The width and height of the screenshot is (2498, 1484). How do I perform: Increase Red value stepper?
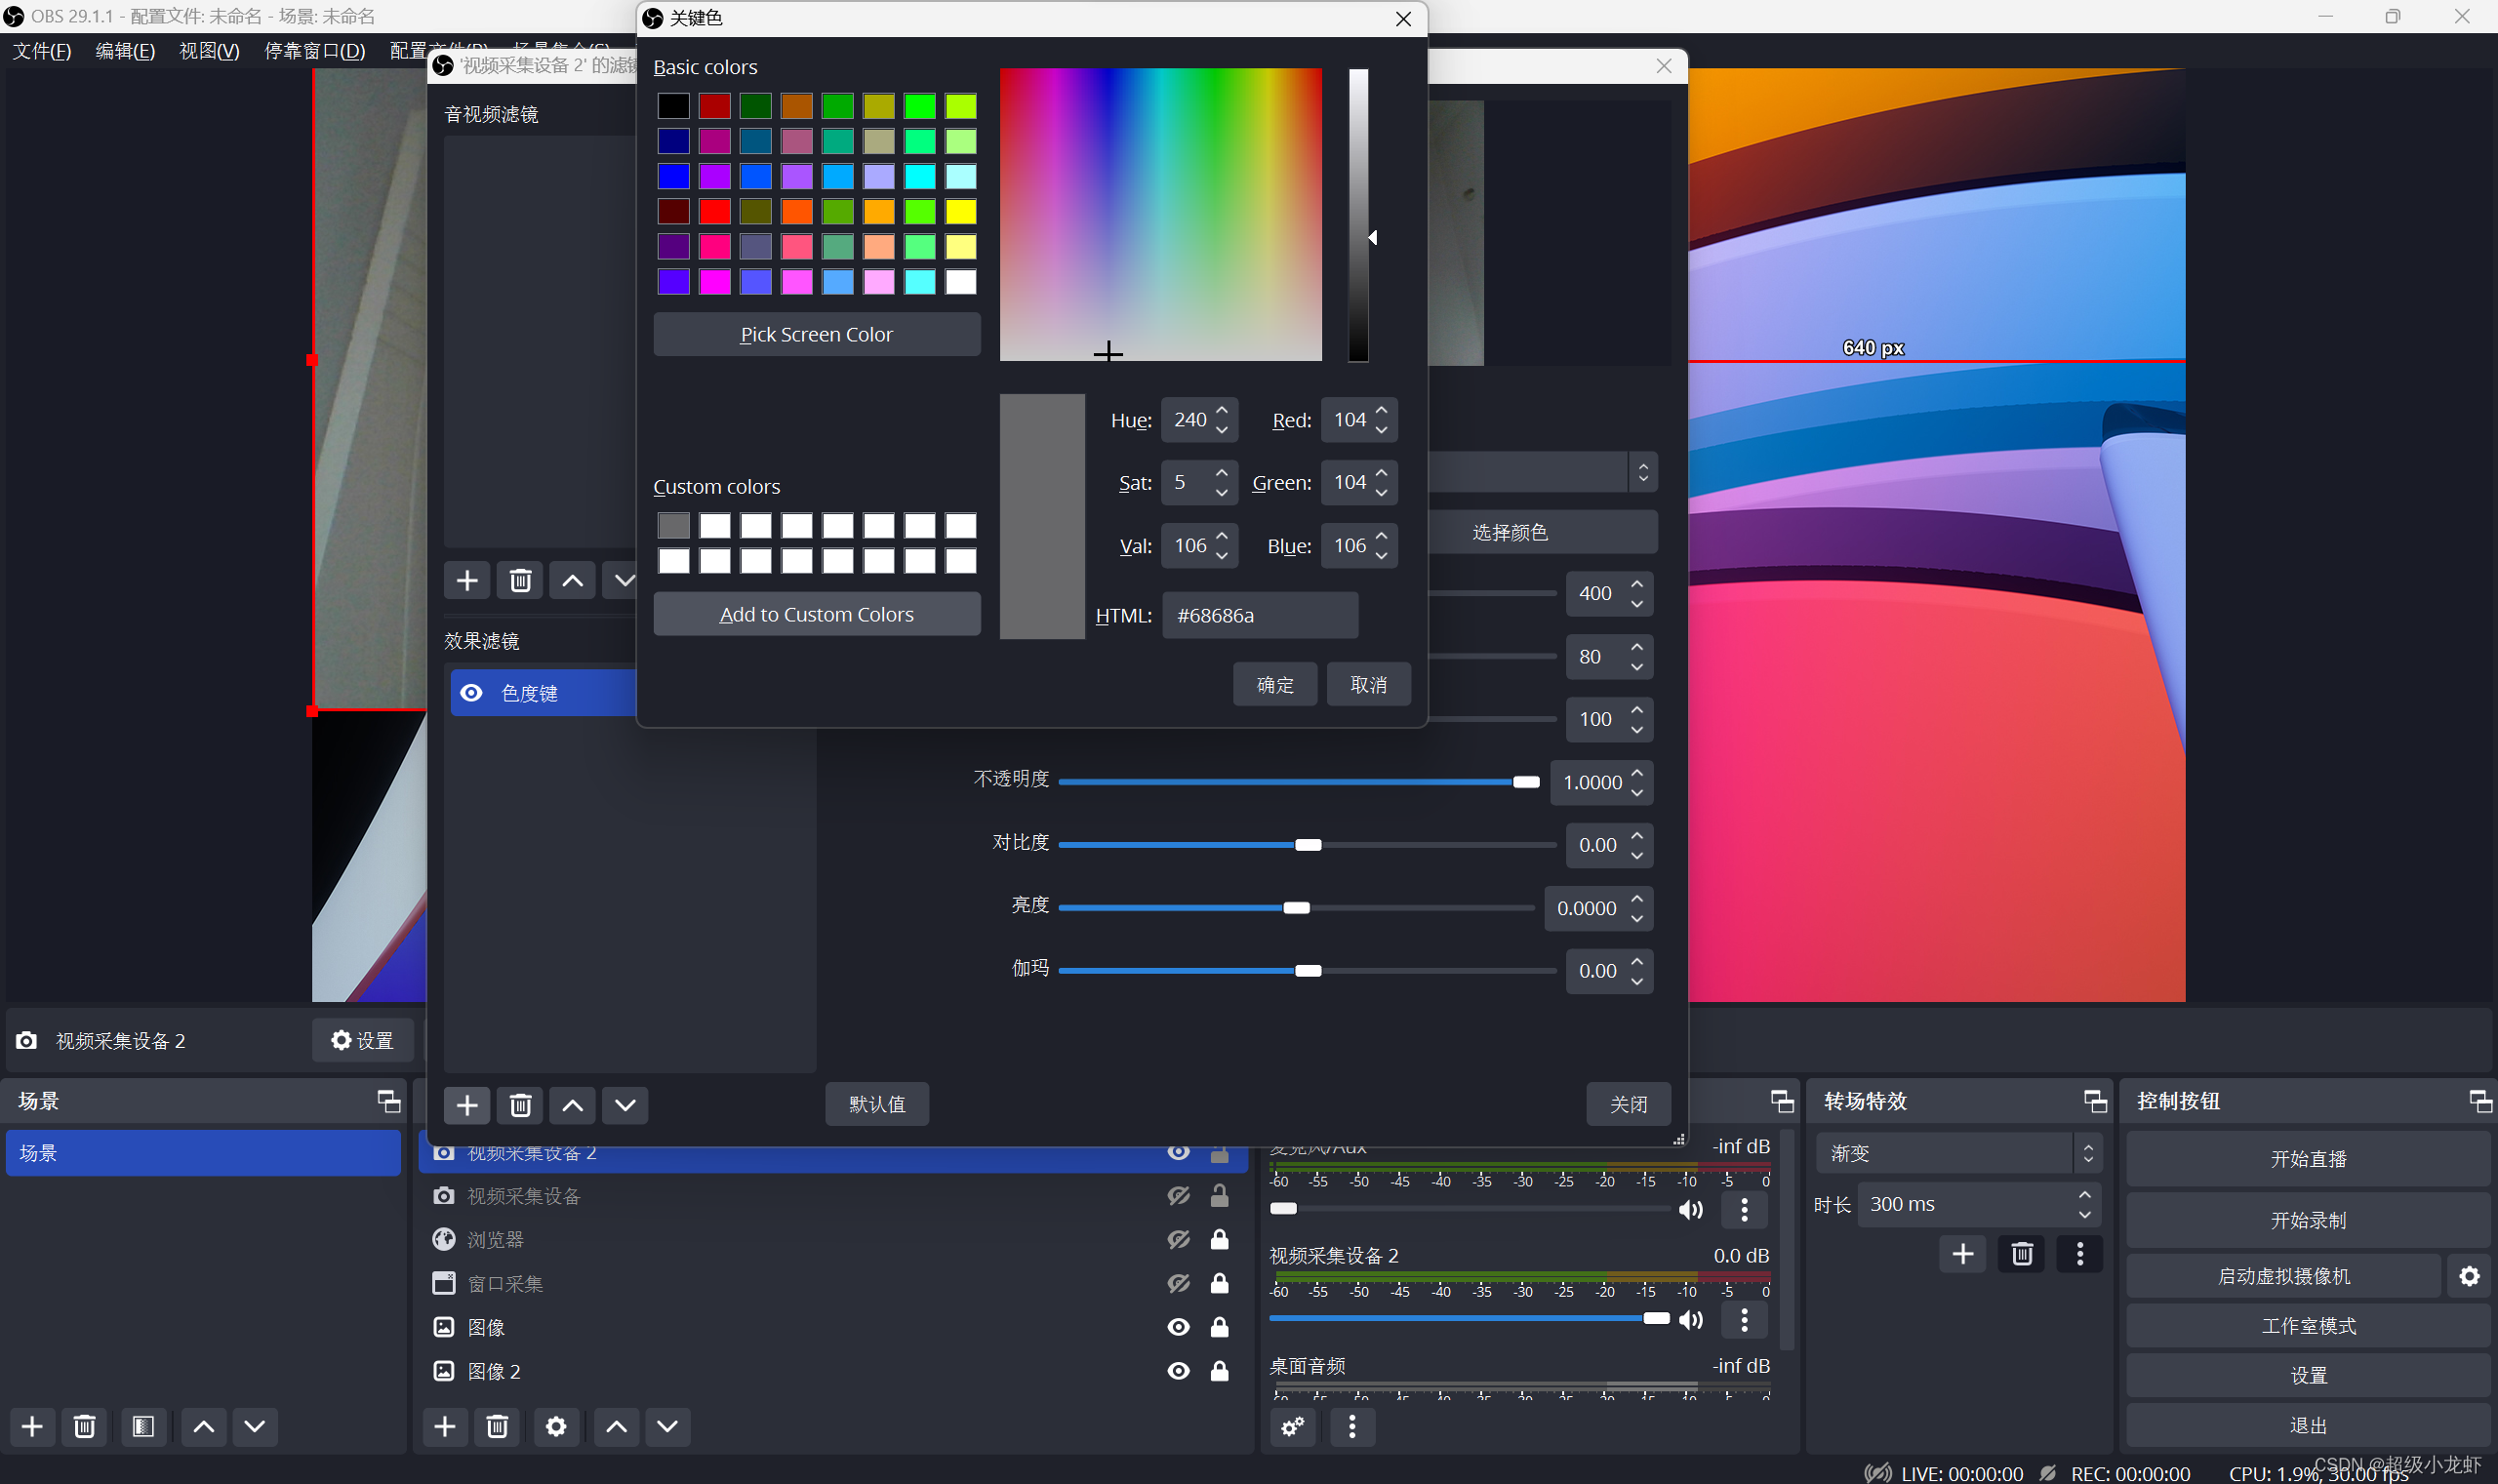[1381, 411]
